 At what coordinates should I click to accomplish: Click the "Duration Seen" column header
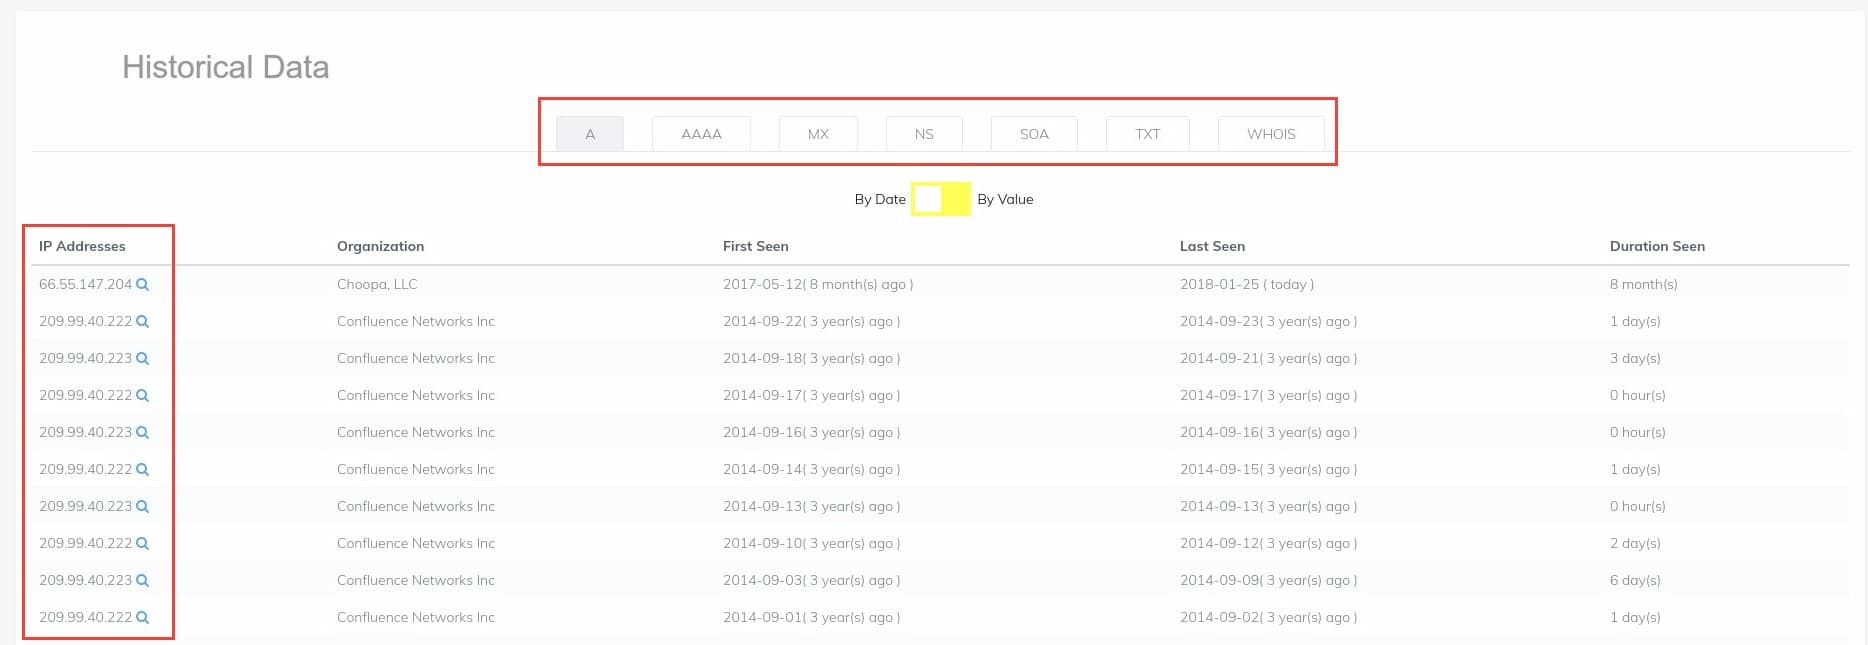(1657, 246)
